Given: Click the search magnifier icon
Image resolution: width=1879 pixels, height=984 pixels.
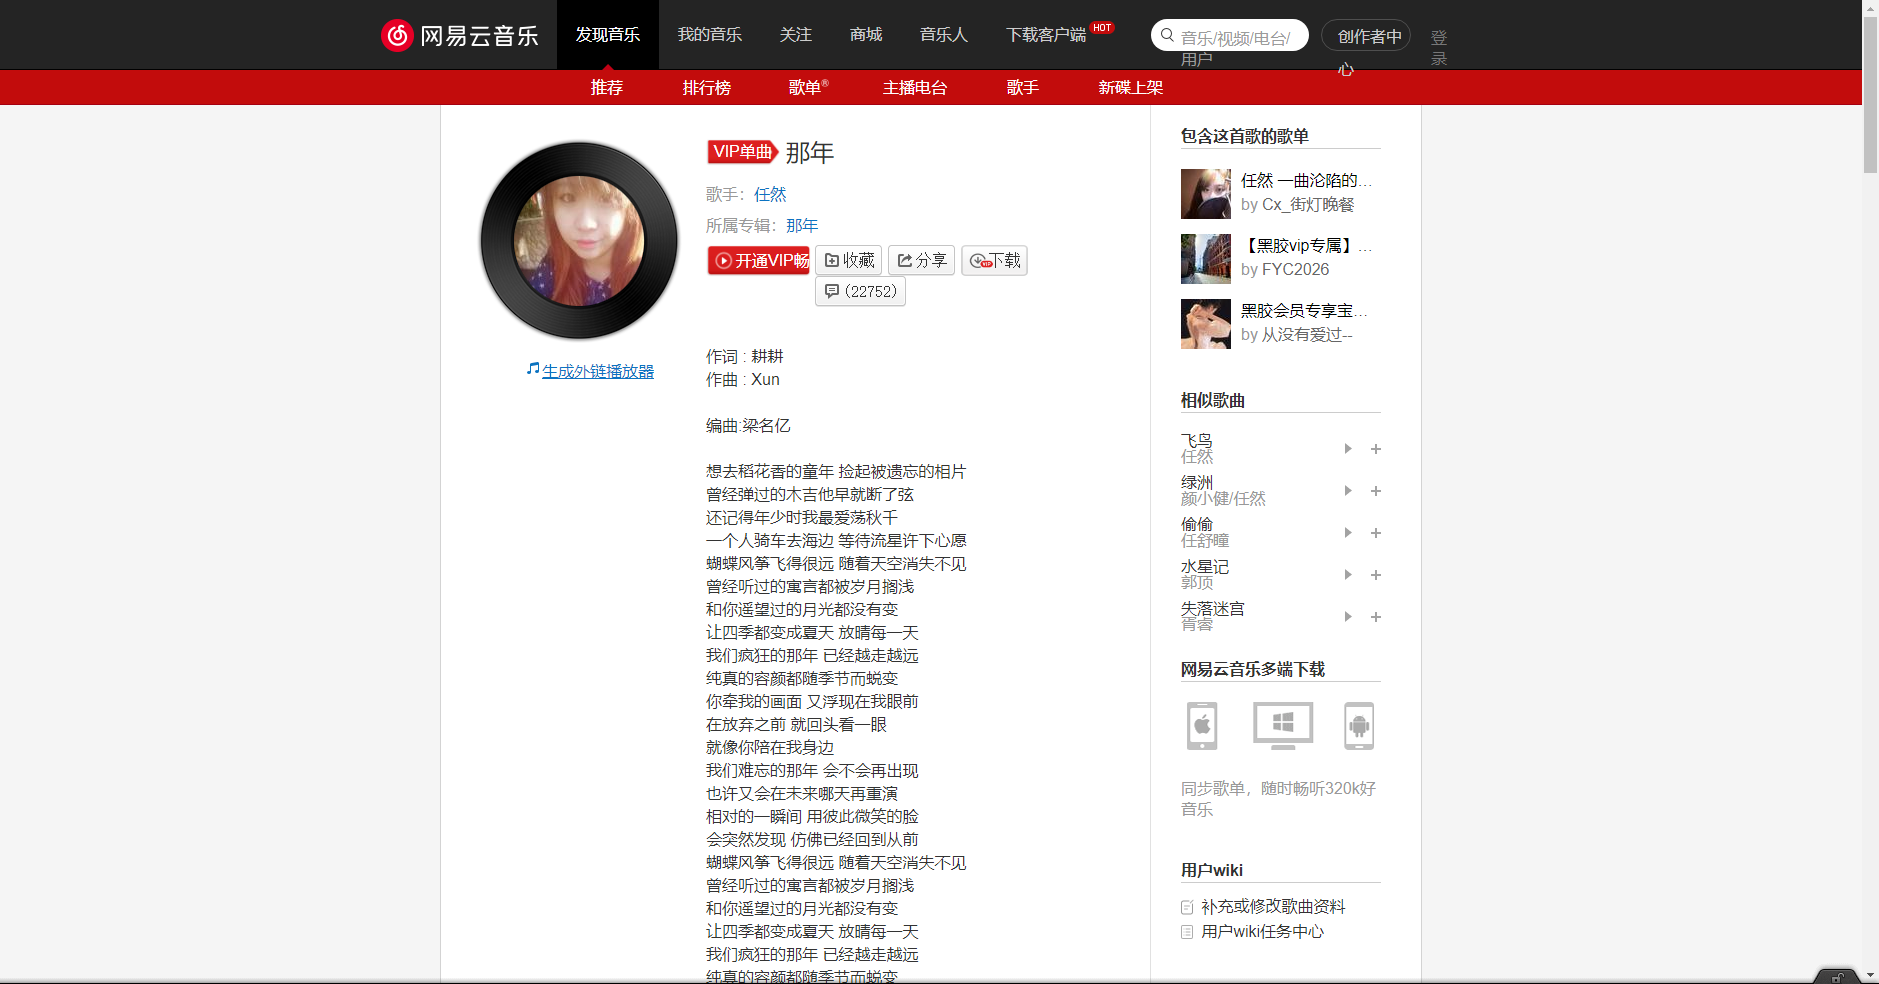Looking at the screenshot, I should click(1166, 34).
